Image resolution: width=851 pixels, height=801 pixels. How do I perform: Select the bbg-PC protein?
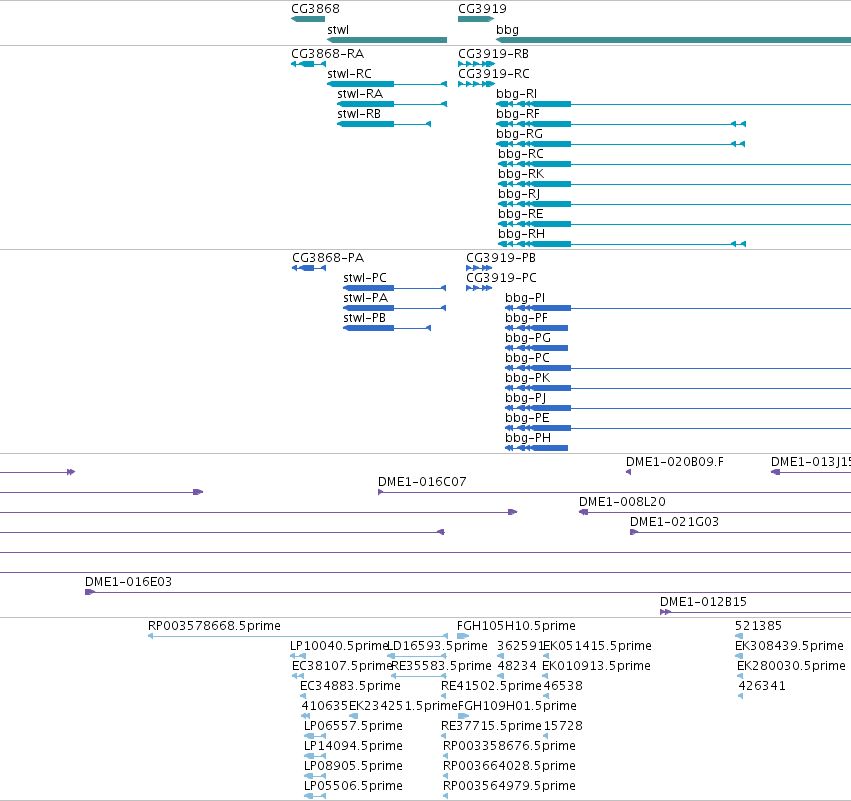678,368
